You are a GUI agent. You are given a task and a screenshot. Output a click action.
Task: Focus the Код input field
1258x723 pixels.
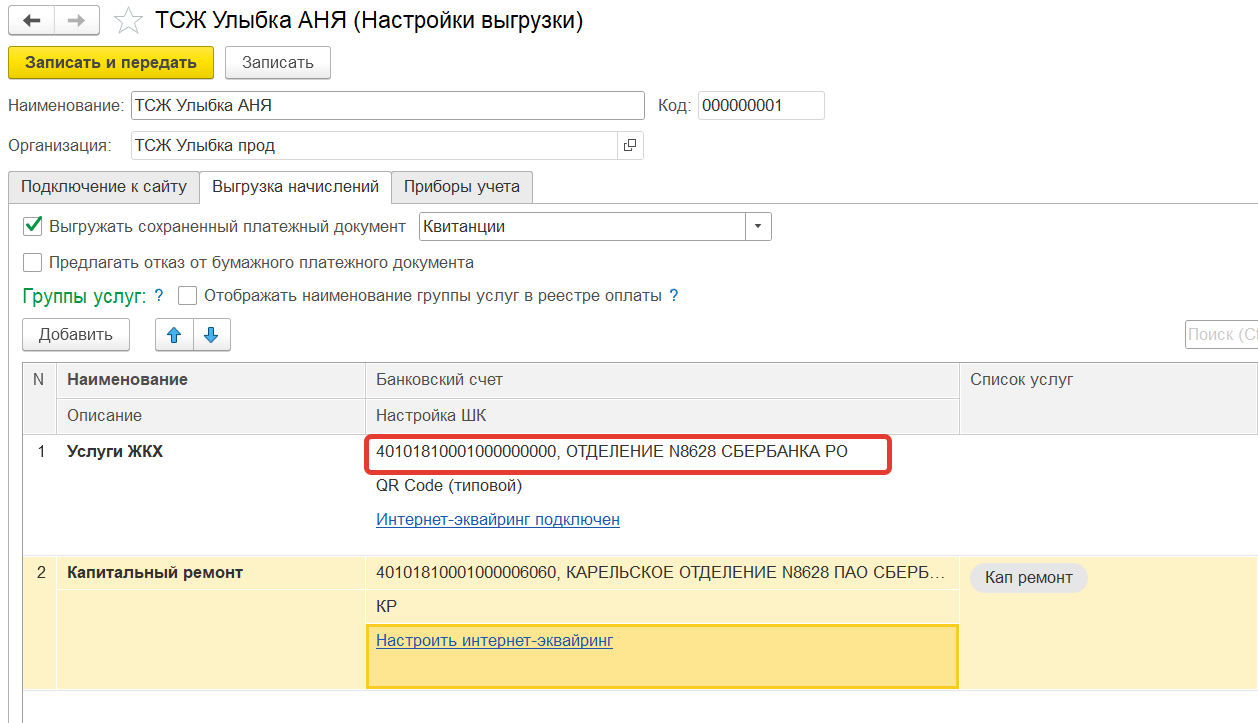(x=761, y=106)
